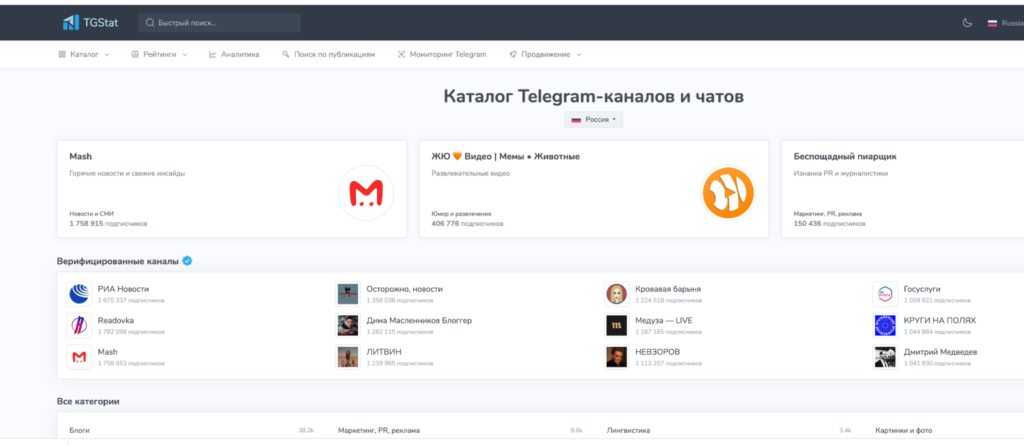Click the Аналитика chart icon

coord(212,54)
